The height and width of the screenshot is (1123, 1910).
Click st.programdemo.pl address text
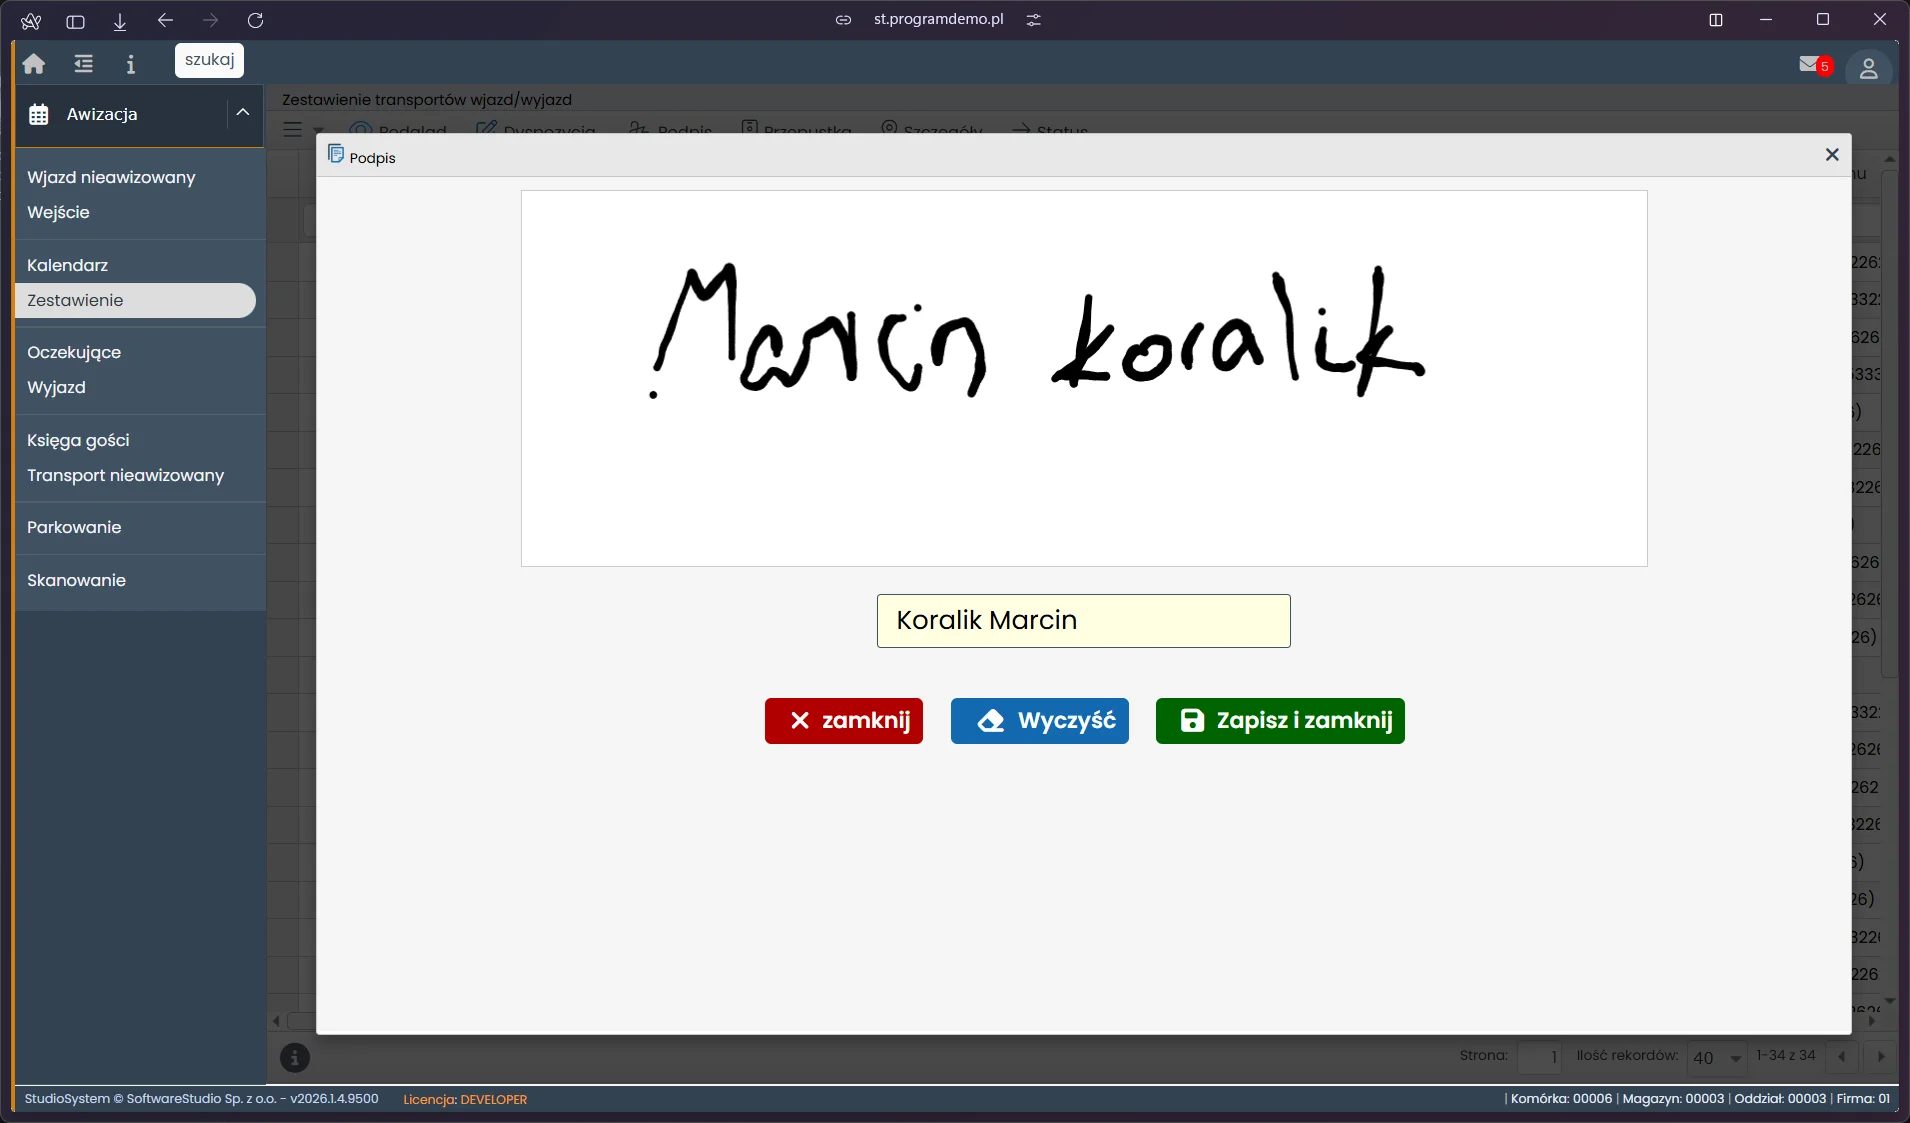click(x=938, y=19)
